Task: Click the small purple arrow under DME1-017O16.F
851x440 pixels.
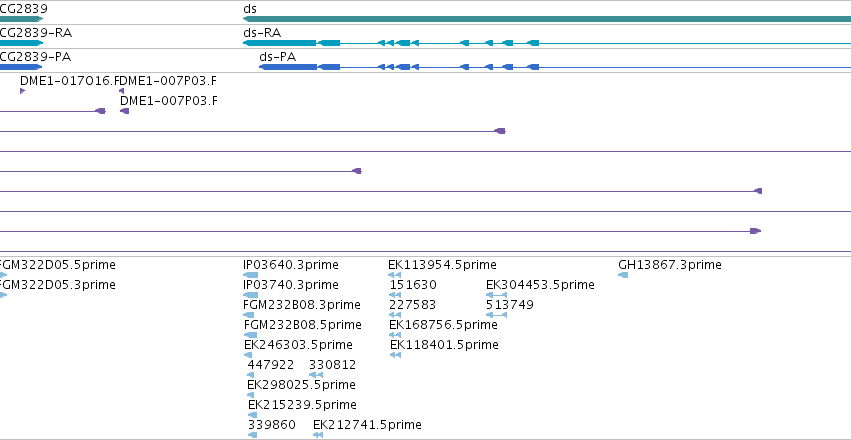Action: pos(22,91)
